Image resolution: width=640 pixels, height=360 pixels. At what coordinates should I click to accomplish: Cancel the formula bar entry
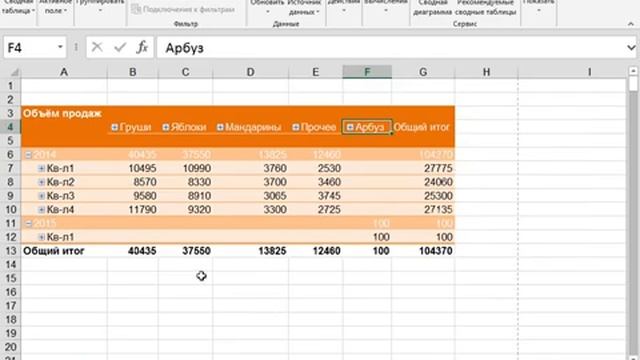[97, 47]
